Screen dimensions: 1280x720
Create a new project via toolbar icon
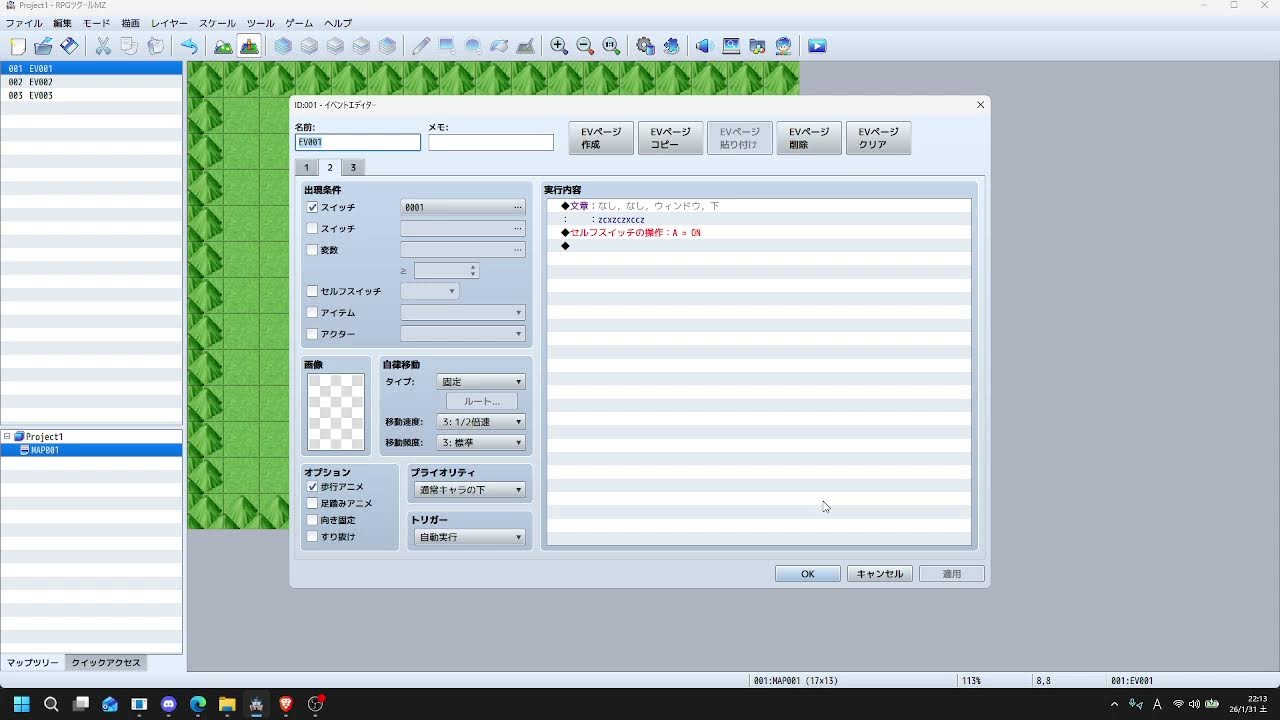click(x=17, y=46)
